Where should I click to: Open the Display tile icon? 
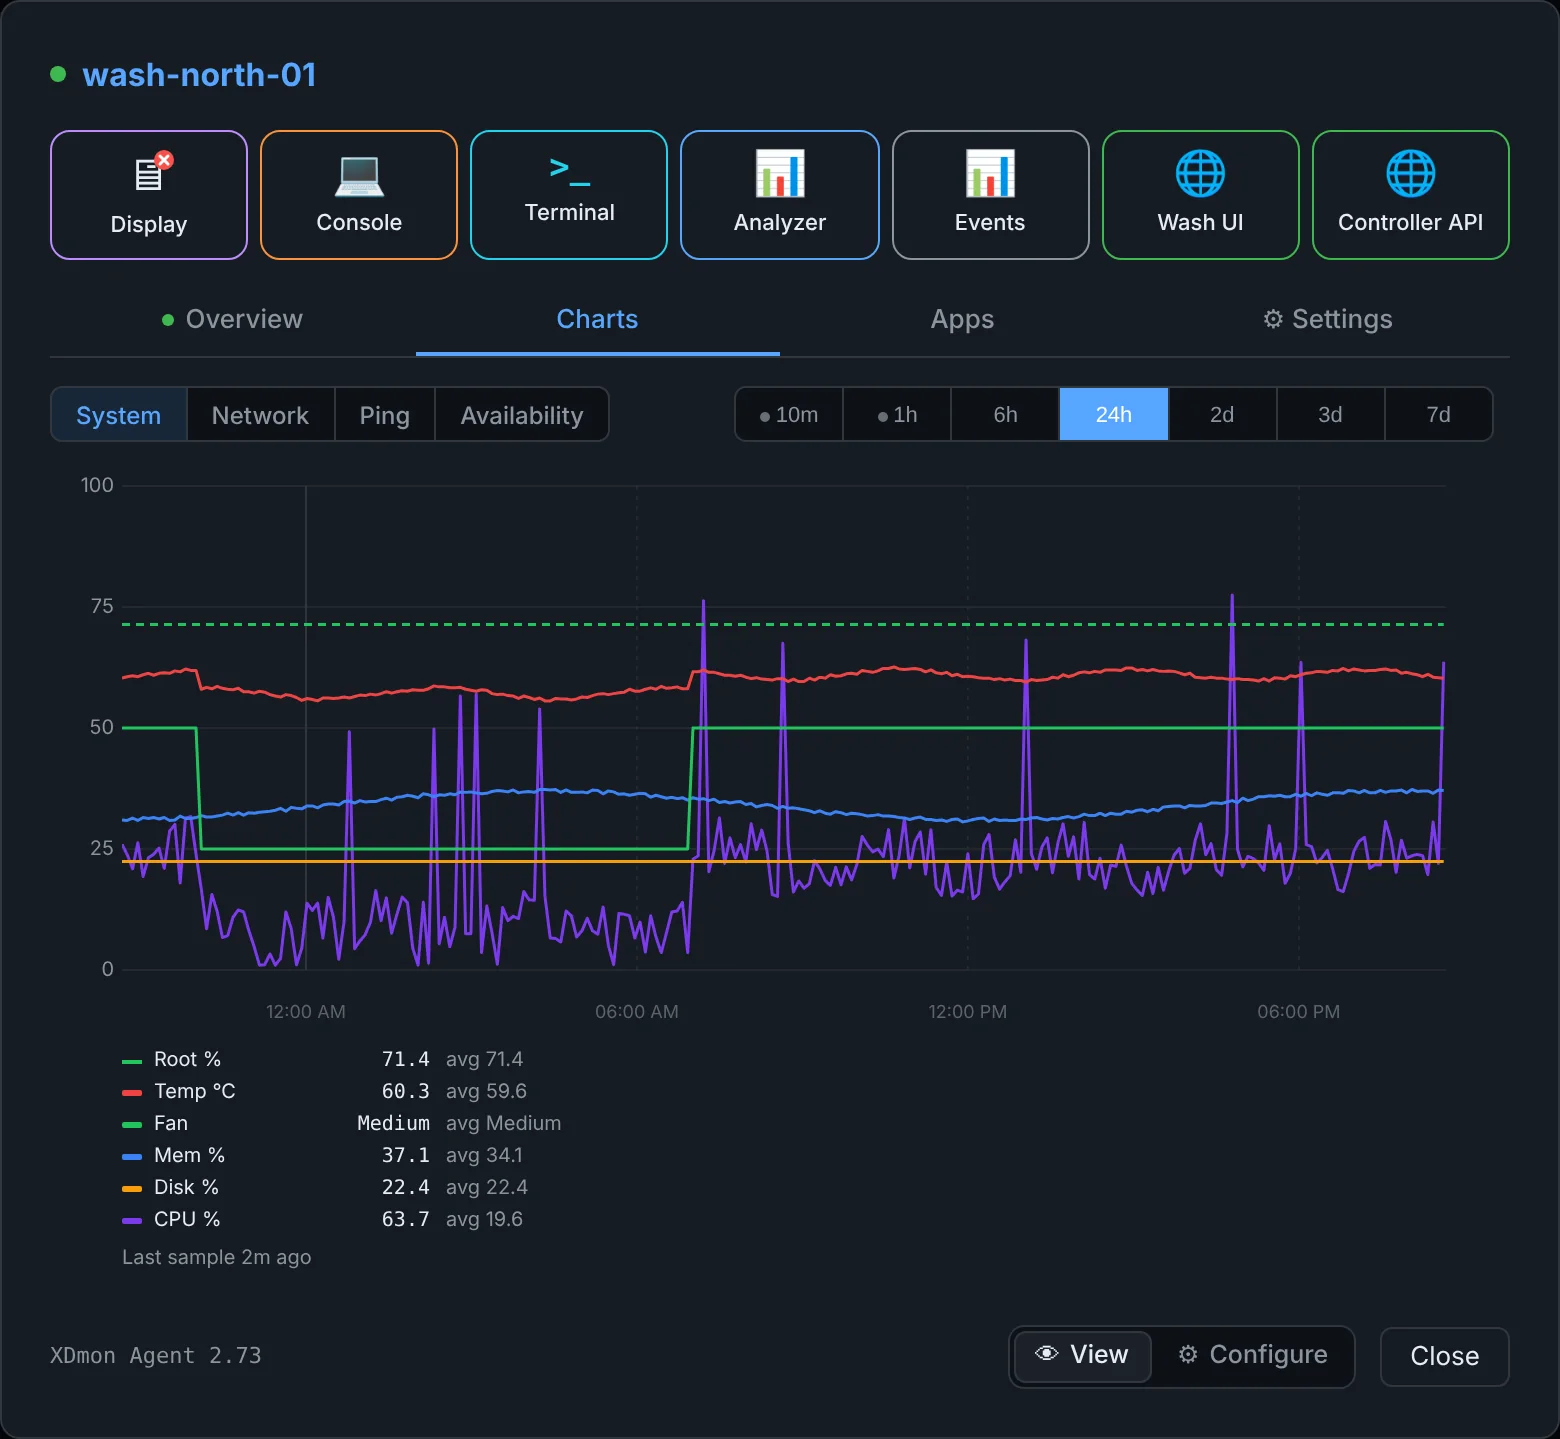(153, 173)
